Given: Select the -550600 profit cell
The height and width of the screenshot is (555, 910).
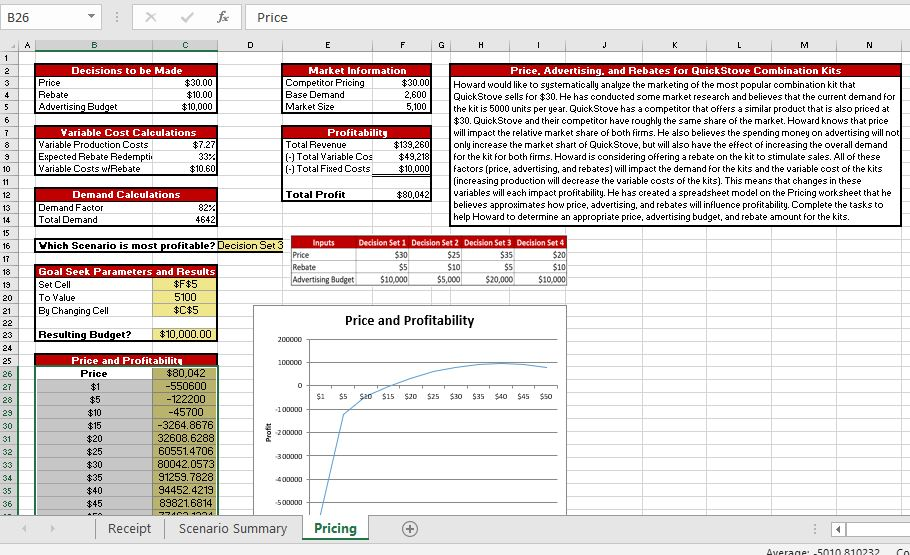Looking at the screenshot, I should [185, 387].
